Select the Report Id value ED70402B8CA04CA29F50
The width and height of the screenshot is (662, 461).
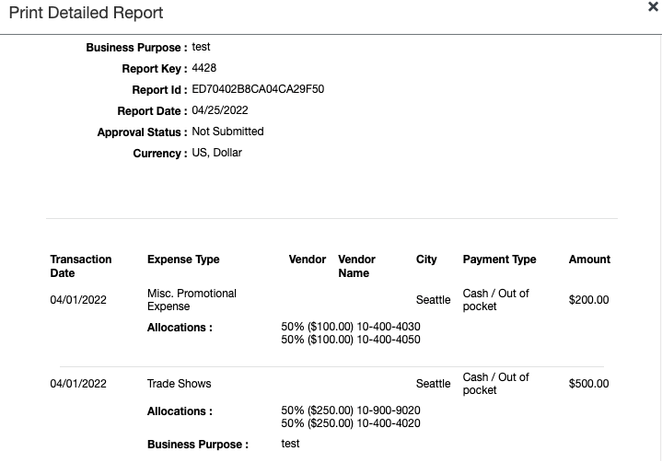pyautogui.click(x=258, y=89)
